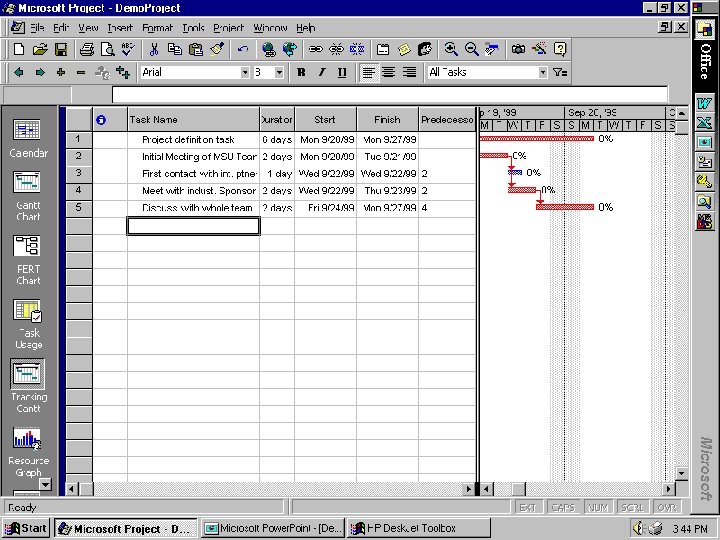Click the Assign Resources icon
Viewport: 720px width, 540px height.
(x=425, y=49)
